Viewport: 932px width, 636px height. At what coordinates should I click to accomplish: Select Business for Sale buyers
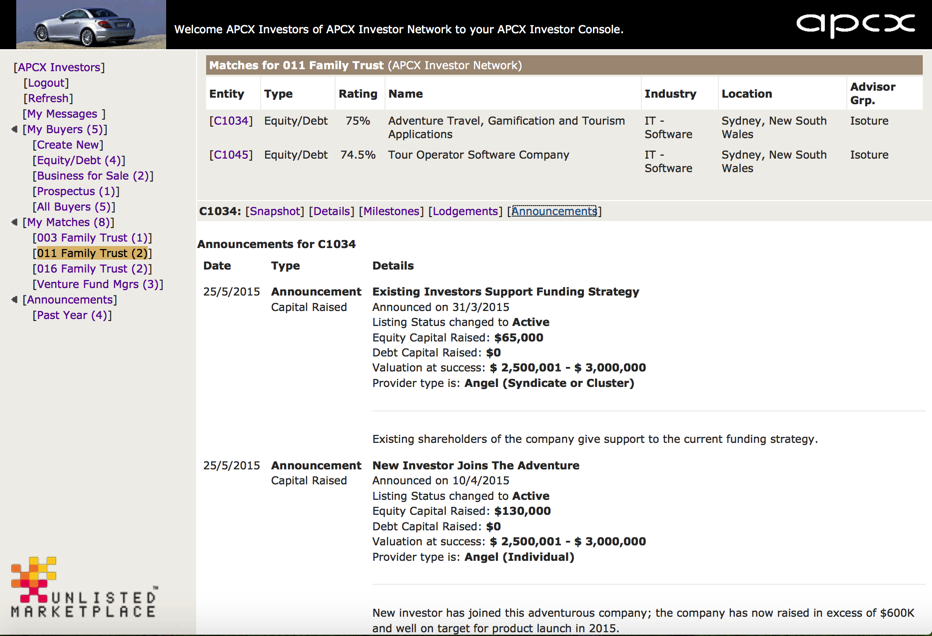pyautogui.click(x=93, y=176)
